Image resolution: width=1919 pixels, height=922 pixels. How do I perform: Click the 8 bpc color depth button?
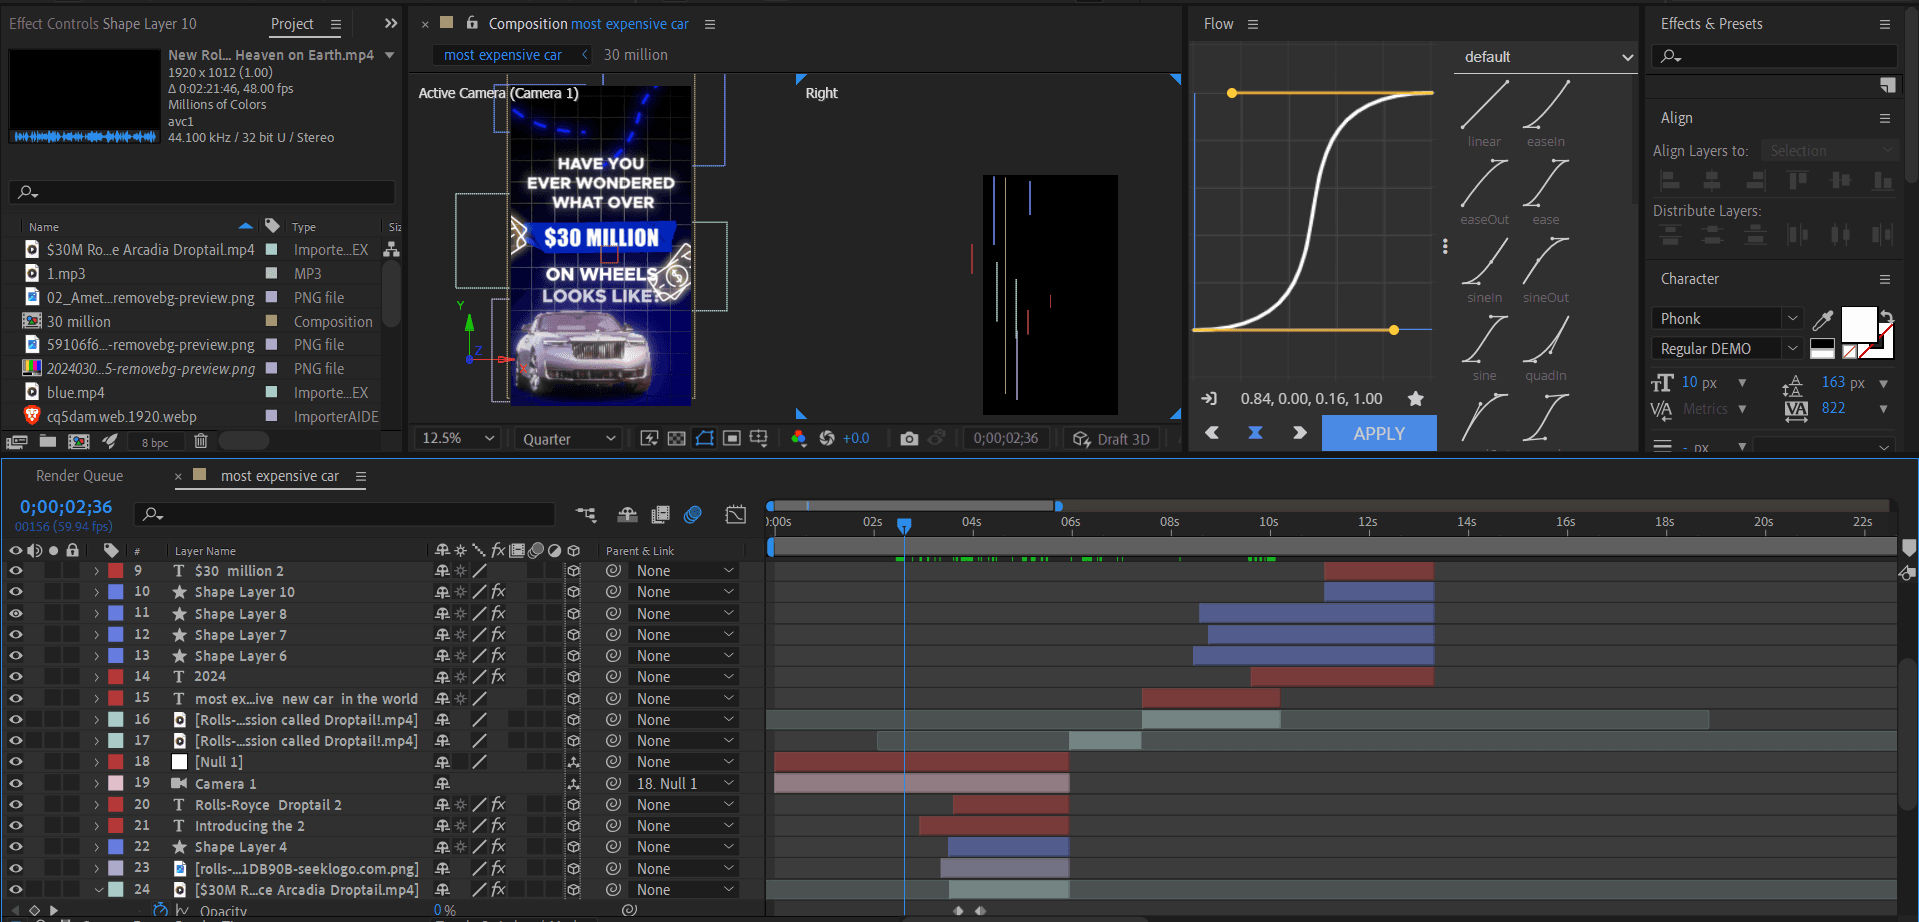point(155,442)
